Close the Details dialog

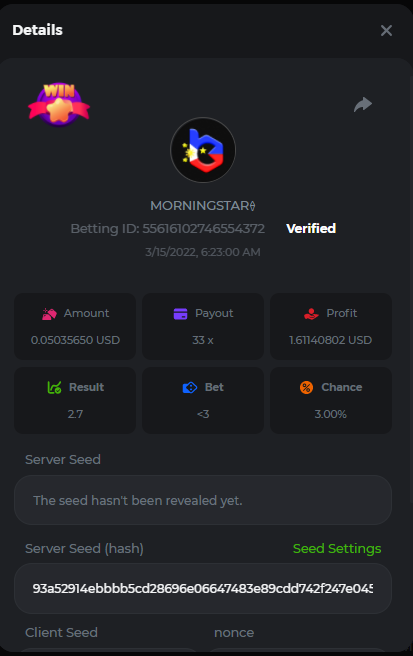pos(386,31)
